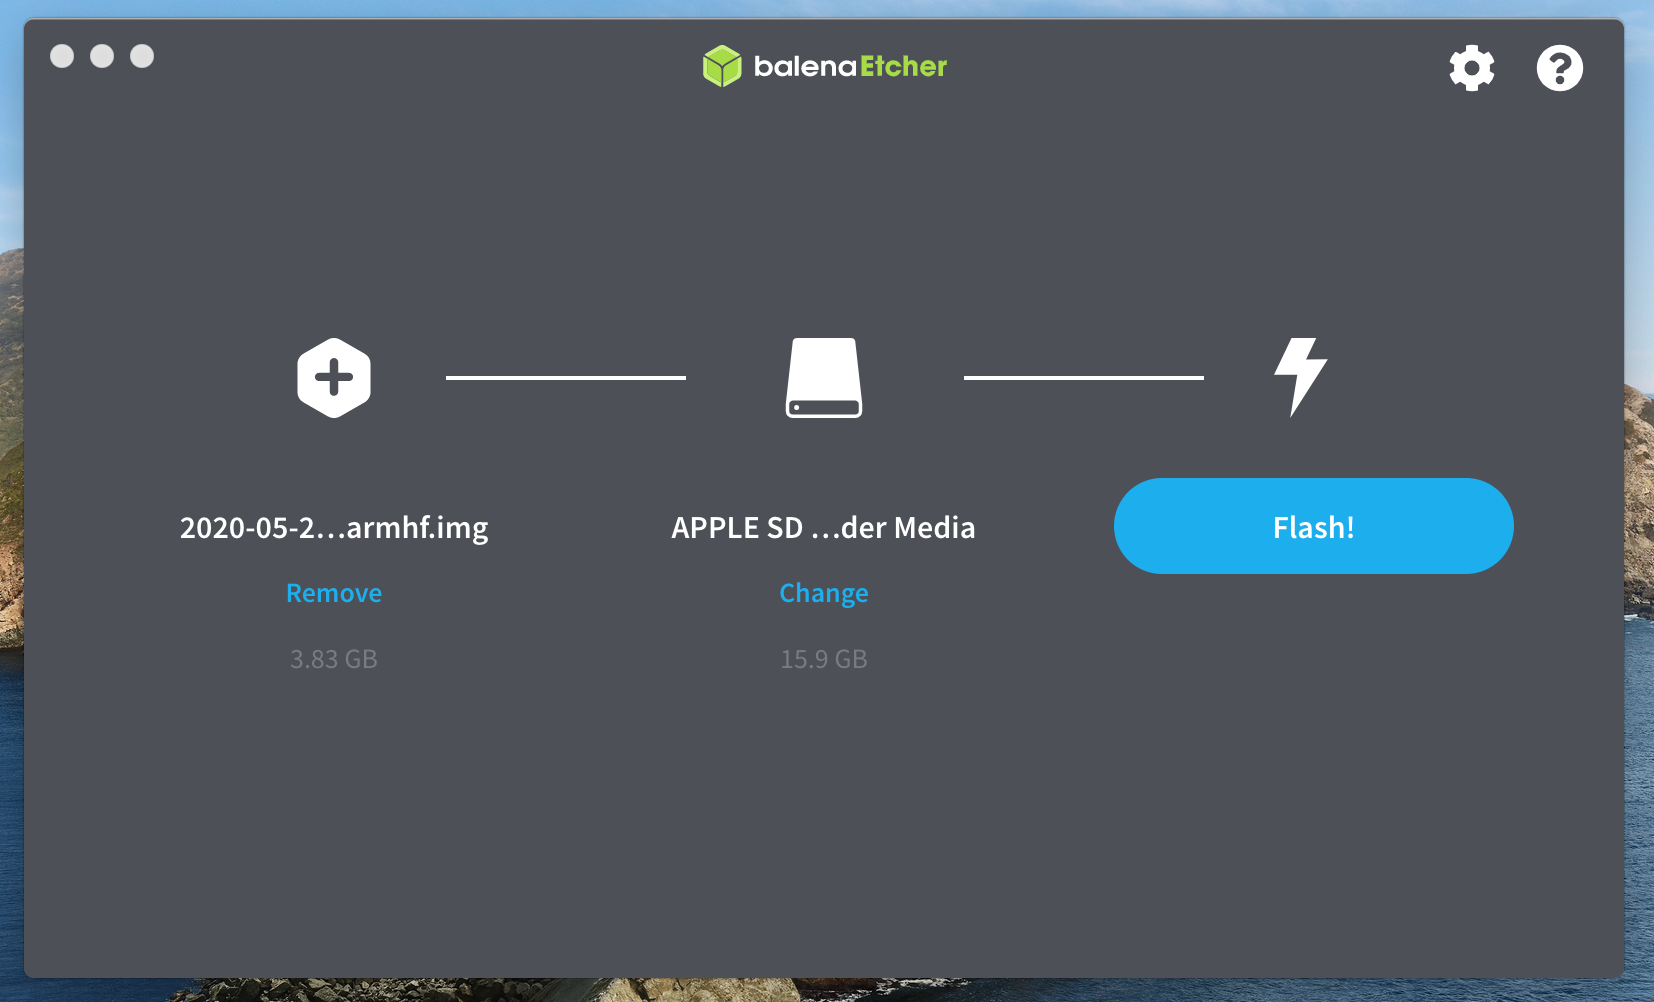1654x1002 pixels.
Task: Close the Etcher window
Action: [x=62, y=56]
